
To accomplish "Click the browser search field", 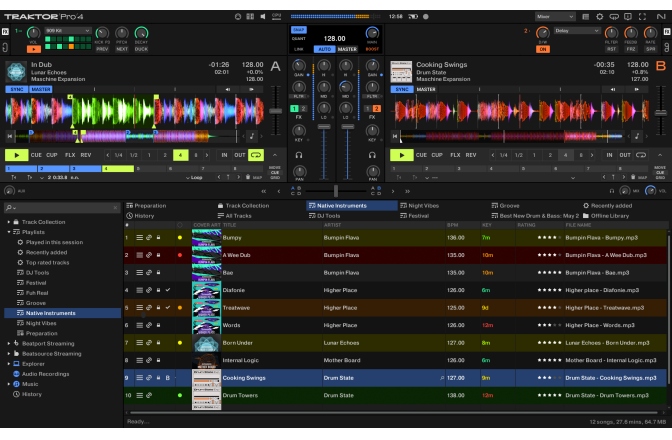I will pos(62,208).
